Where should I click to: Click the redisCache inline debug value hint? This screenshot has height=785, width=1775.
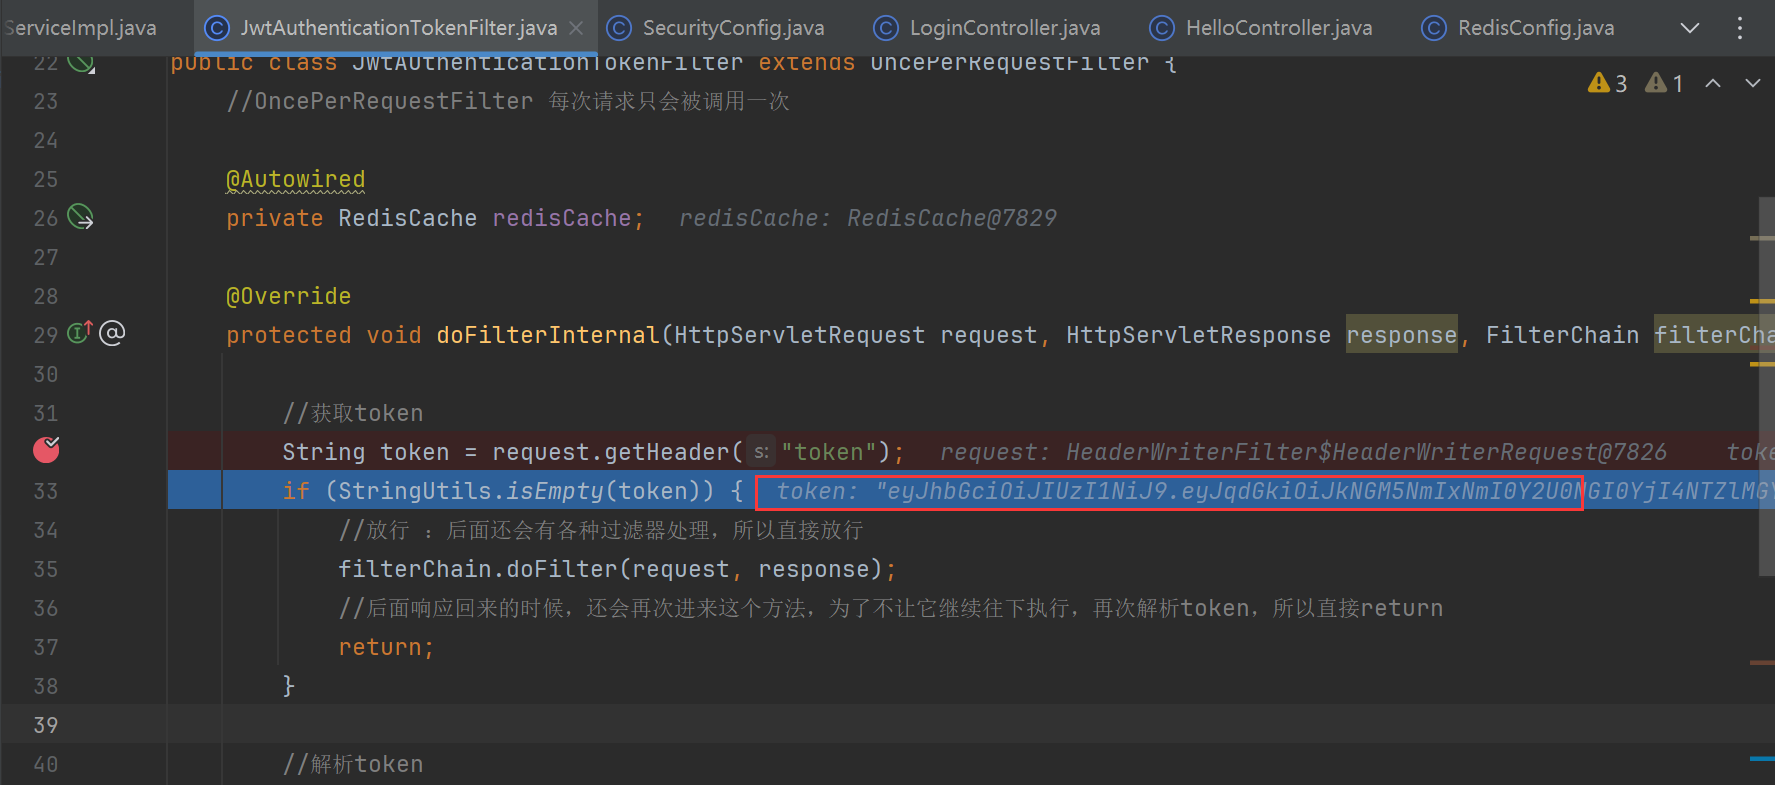click(x=868, y=218)
